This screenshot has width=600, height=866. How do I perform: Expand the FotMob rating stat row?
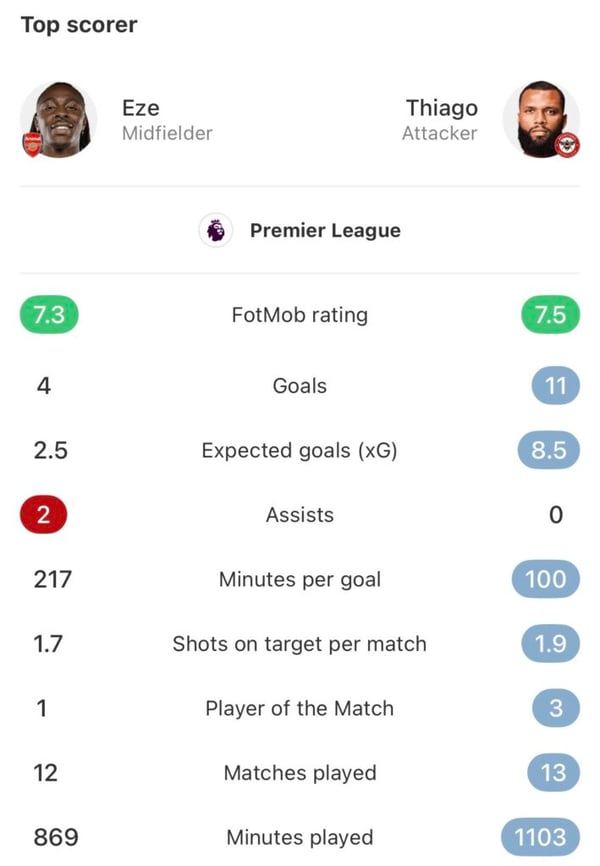tap(300, 314)
